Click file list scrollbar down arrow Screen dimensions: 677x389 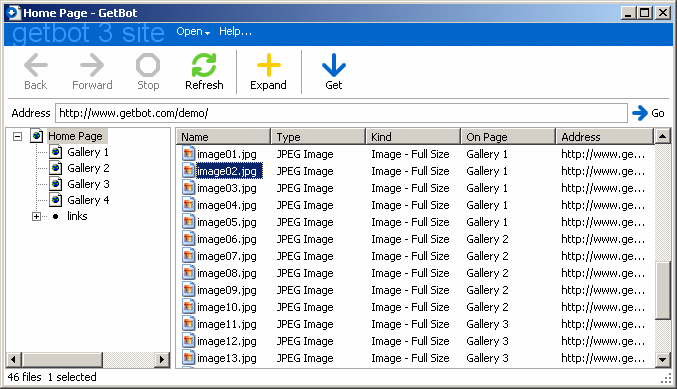pos(662,359)
